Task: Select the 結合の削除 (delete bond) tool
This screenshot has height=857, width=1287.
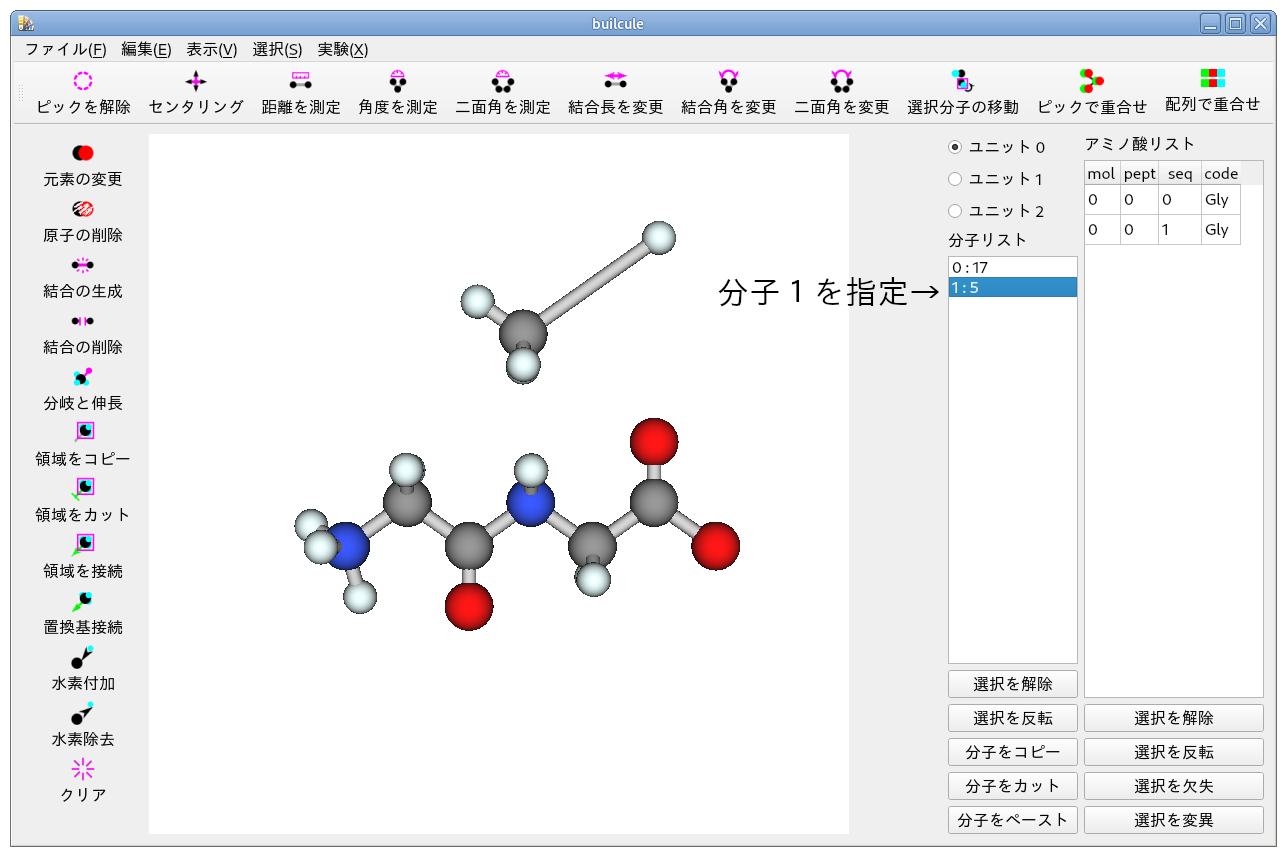Action: click(x=82, y=331)
